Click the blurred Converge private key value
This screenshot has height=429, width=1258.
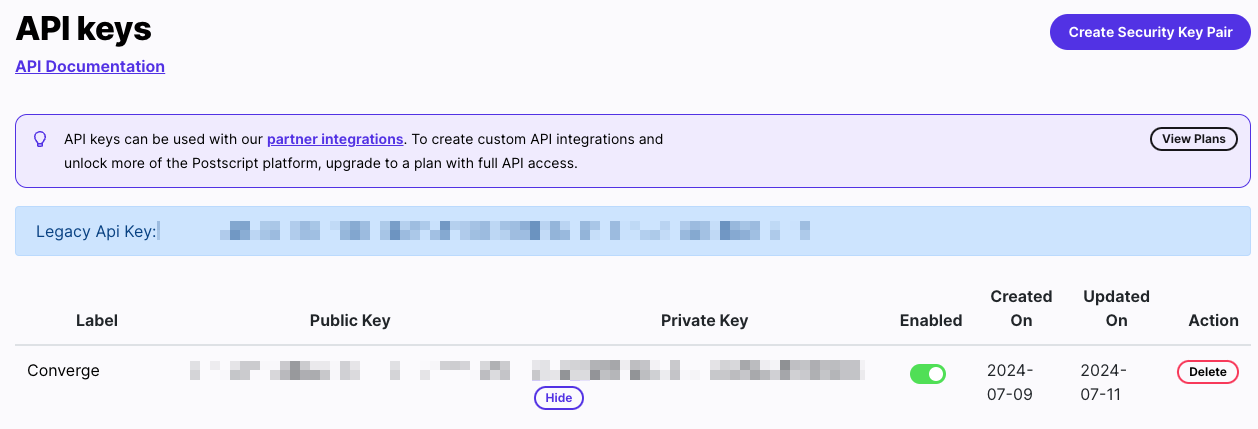(698, 371)
